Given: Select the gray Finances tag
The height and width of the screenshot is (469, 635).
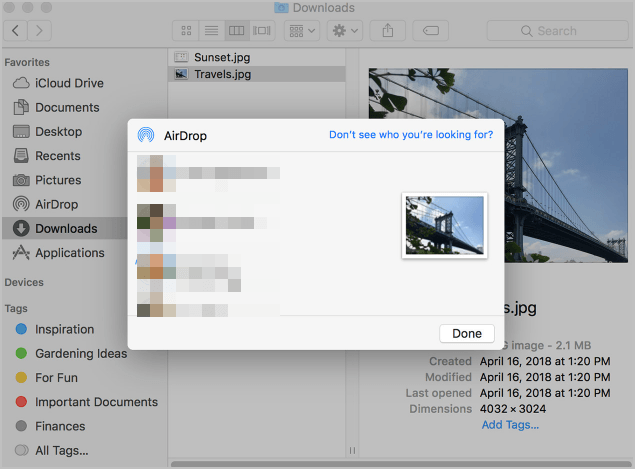Looking at the screenshot, I should [51, 426].
